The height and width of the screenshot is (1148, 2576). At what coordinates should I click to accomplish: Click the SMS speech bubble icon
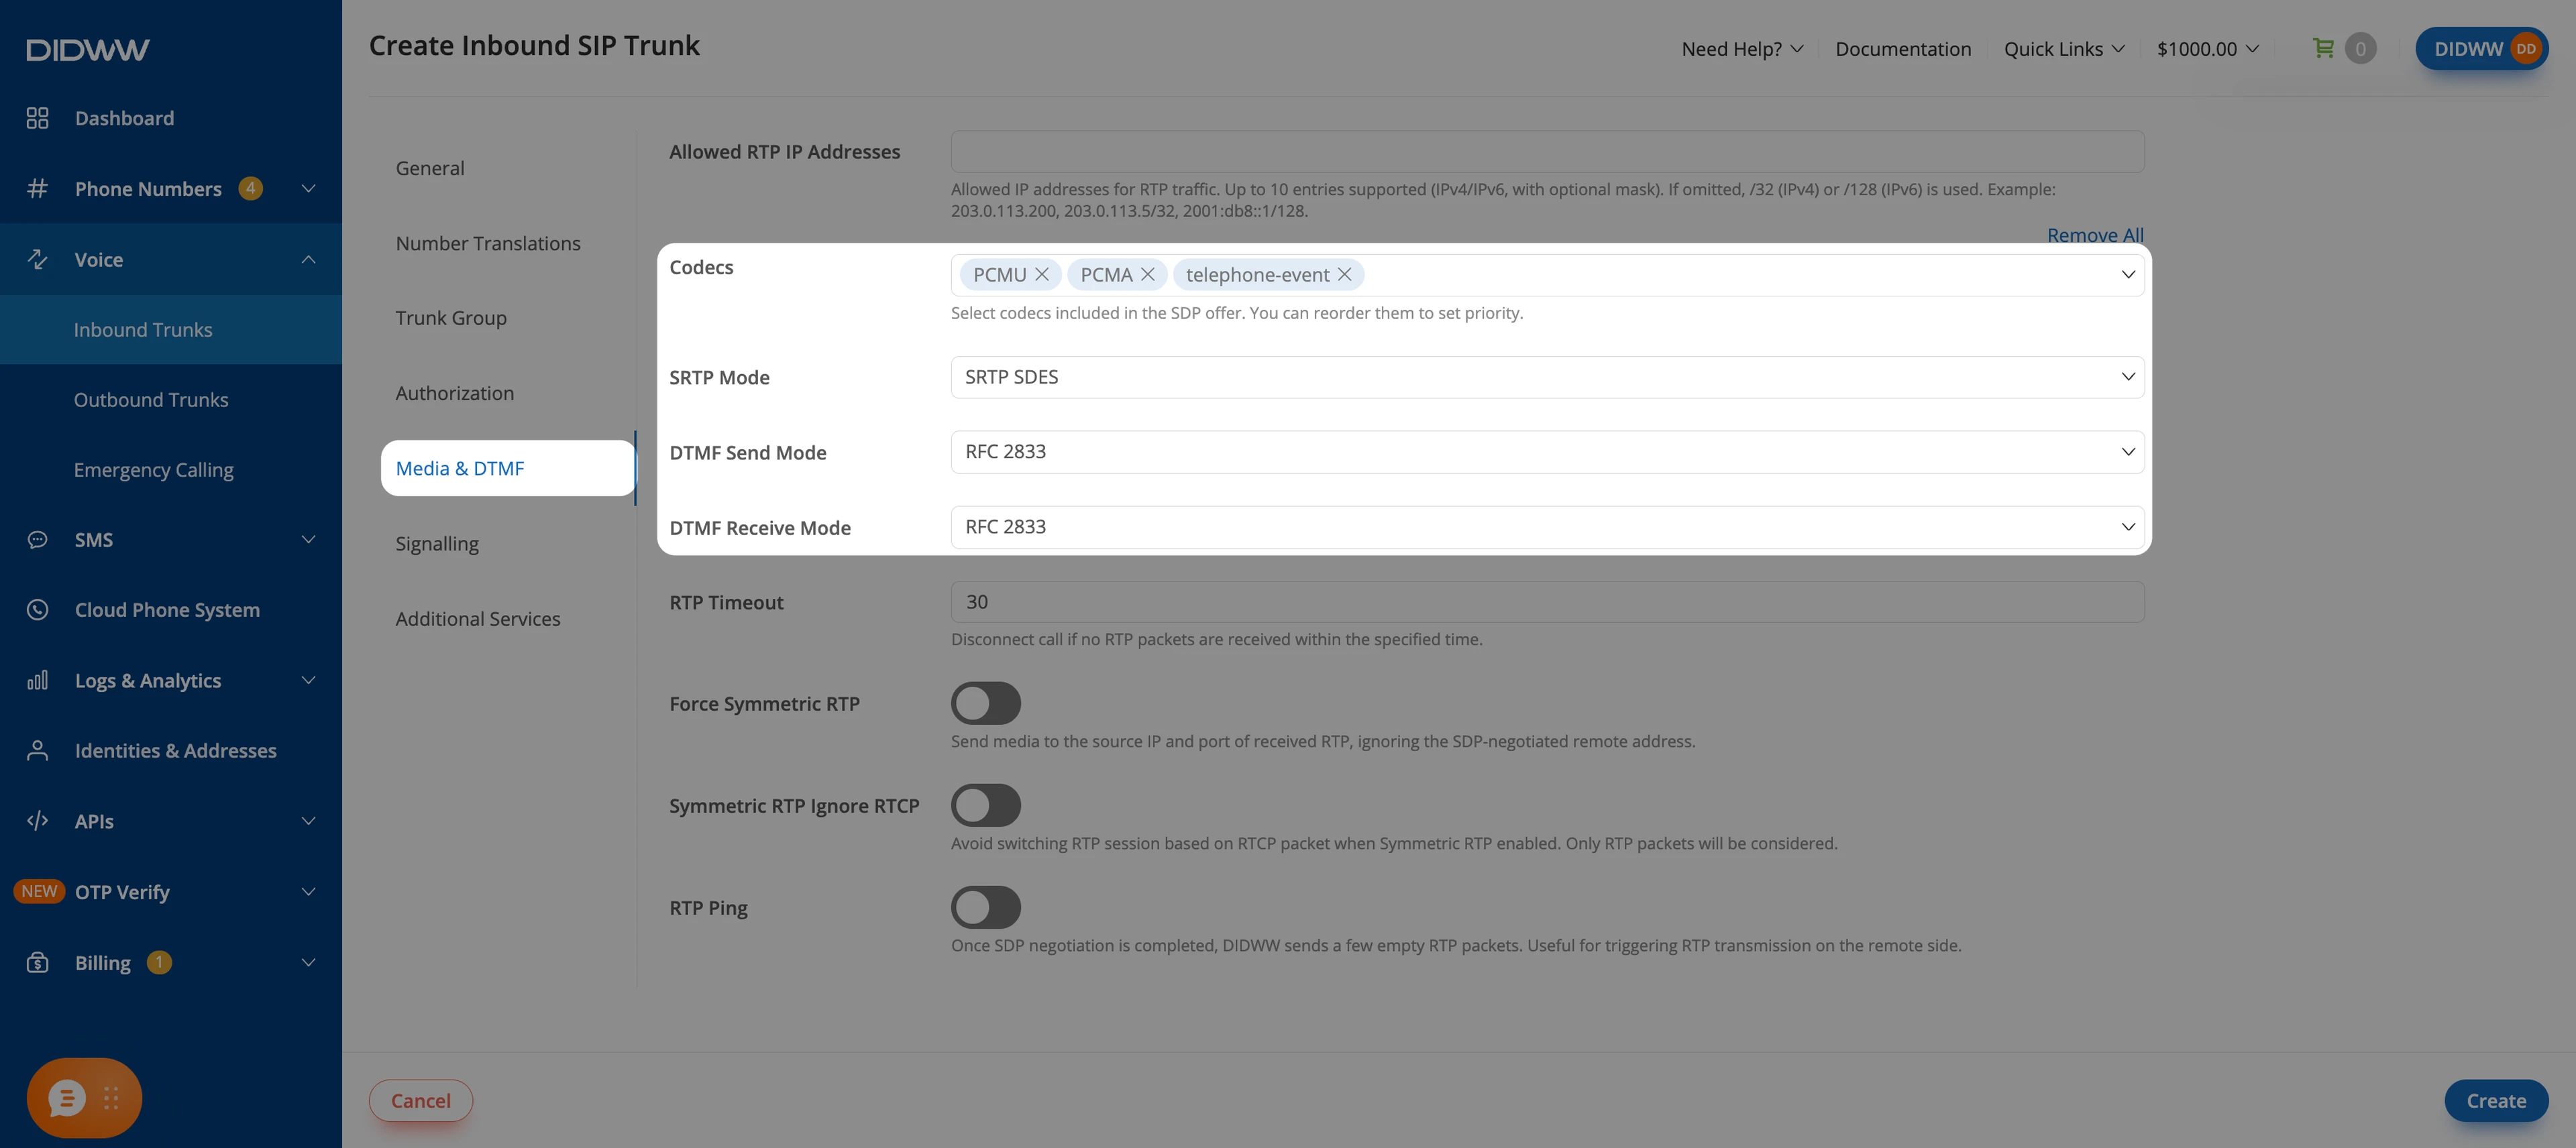click(37, 540)
